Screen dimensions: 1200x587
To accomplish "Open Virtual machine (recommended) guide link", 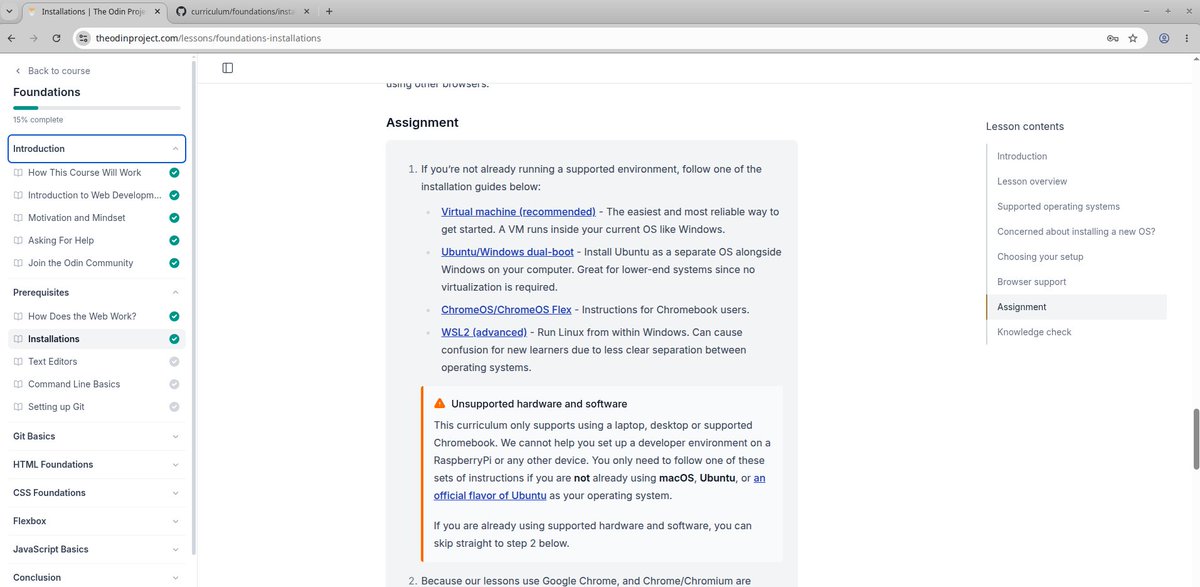I will click(x=518, y=211).
